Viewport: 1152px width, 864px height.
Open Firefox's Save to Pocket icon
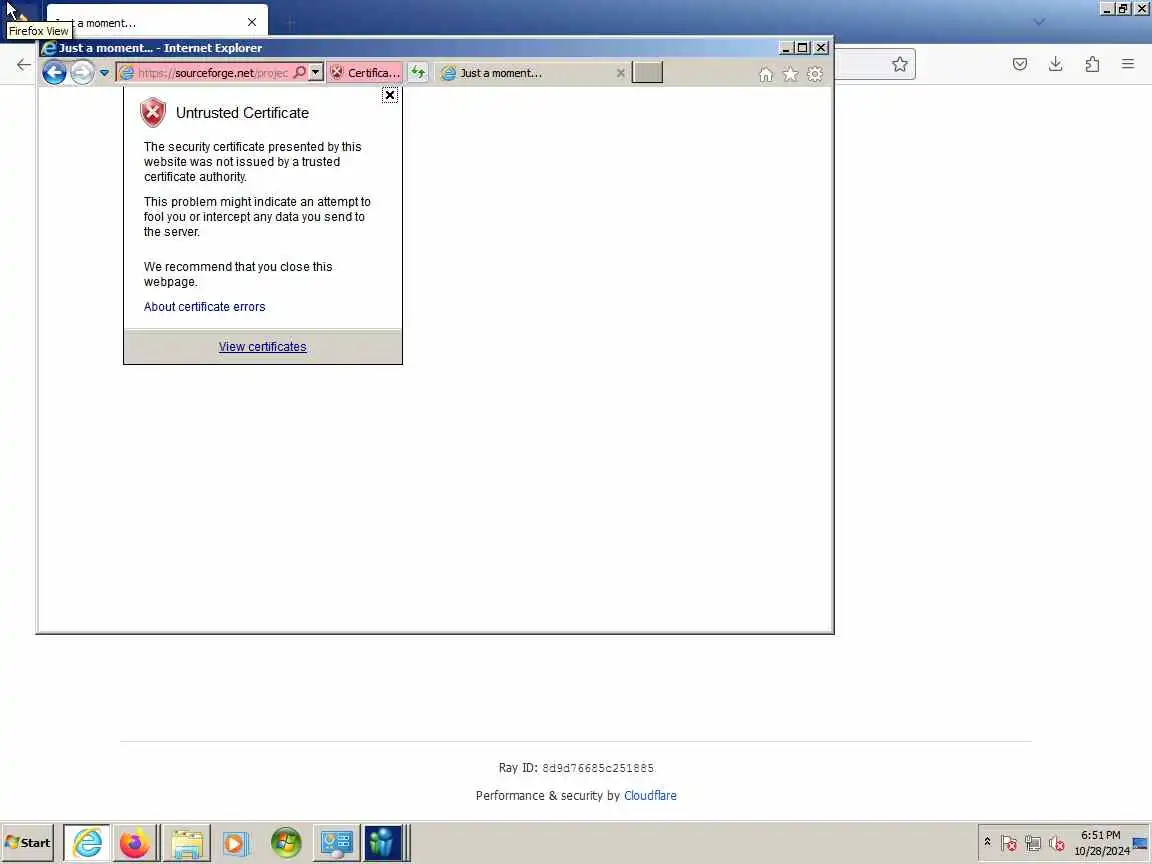coord(1020,65)
